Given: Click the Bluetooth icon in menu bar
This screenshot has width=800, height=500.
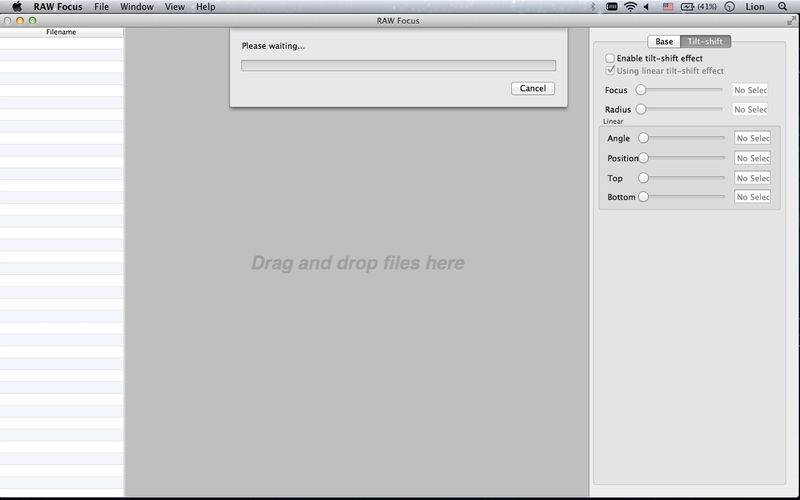Looking at the screenshot, I should coord(593,7).
